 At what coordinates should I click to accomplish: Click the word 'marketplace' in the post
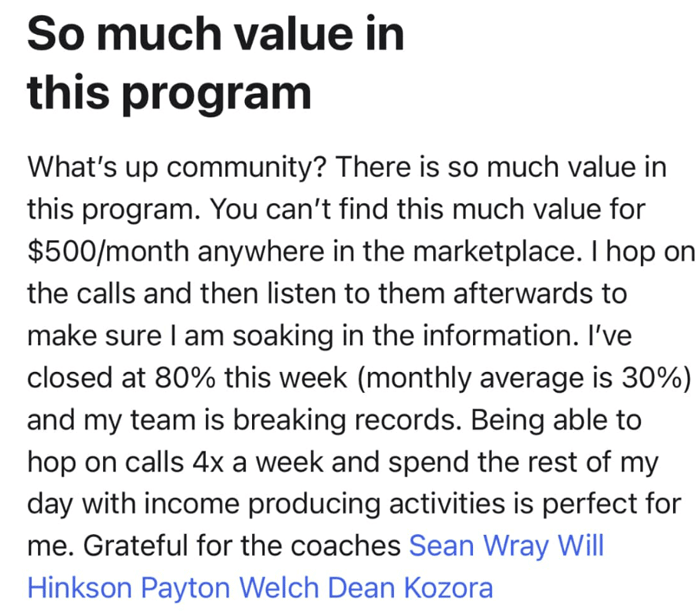(x=494, y=251)
